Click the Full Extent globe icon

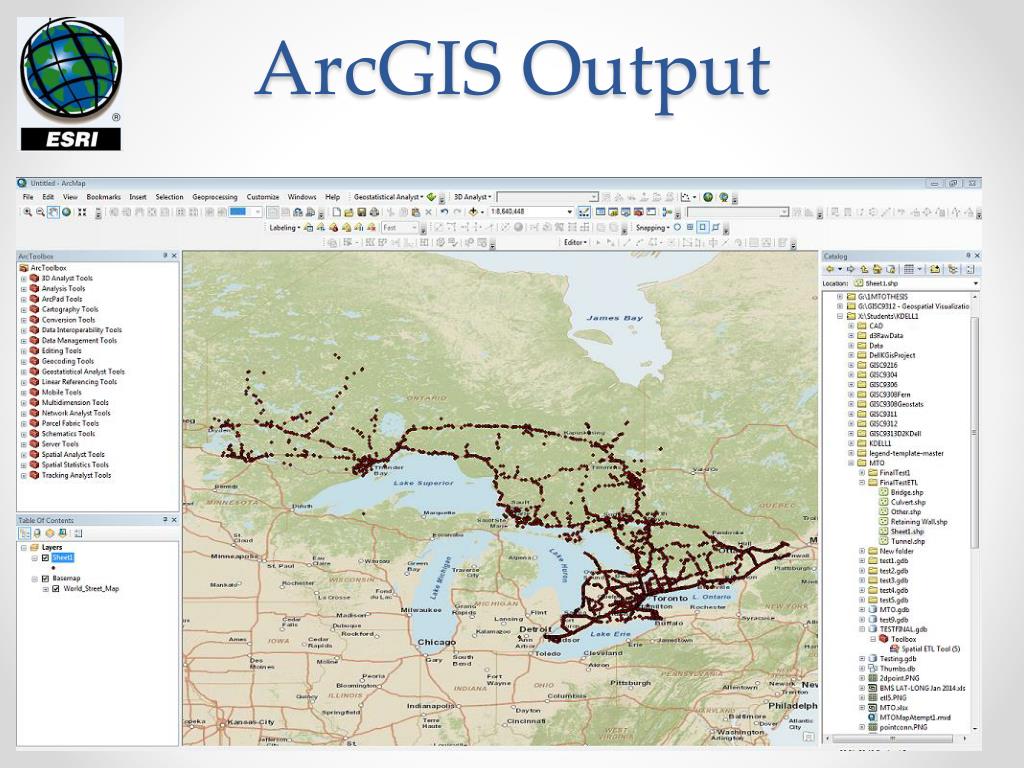click(x=66, y=212)
